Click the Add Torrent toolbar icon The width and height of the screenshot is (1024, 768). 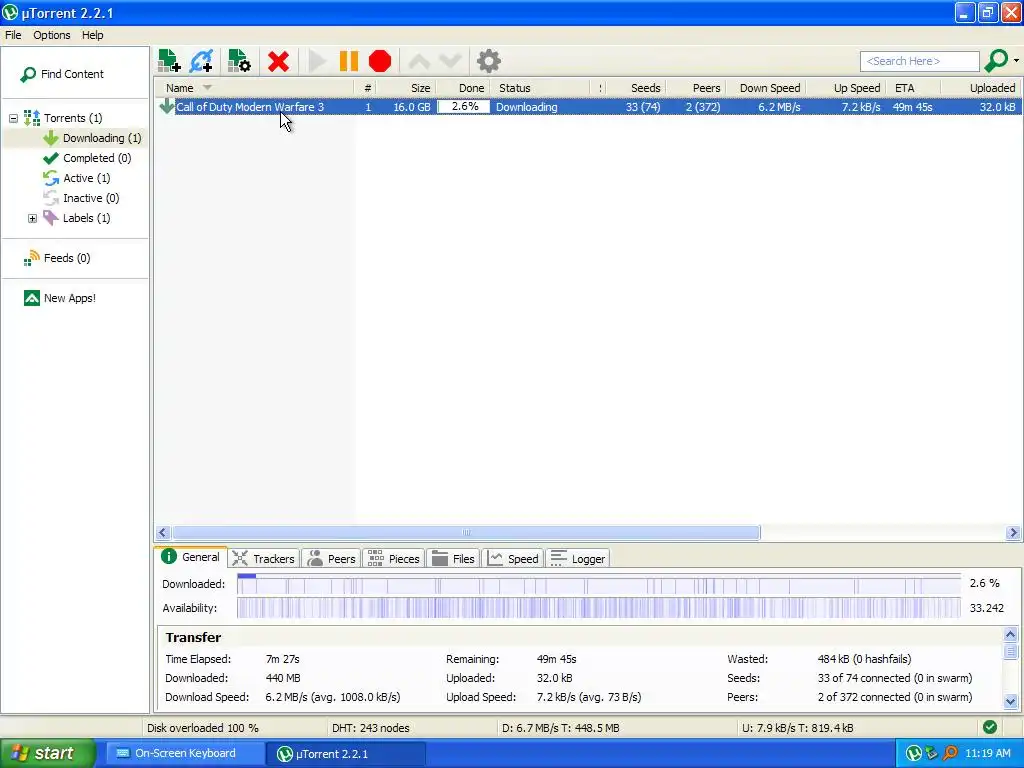tap(169, 61)
